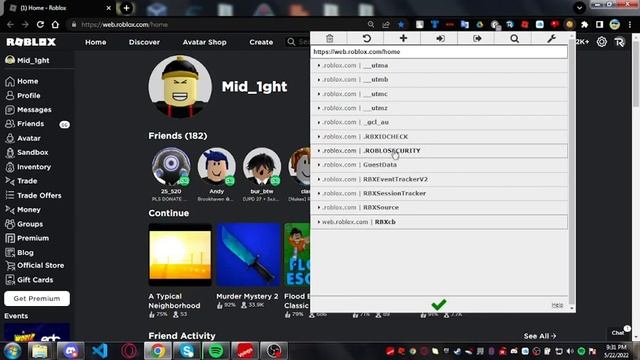The image size is (640, 360).
Task: Click the Roblox logo
Action: click(31, 42)
